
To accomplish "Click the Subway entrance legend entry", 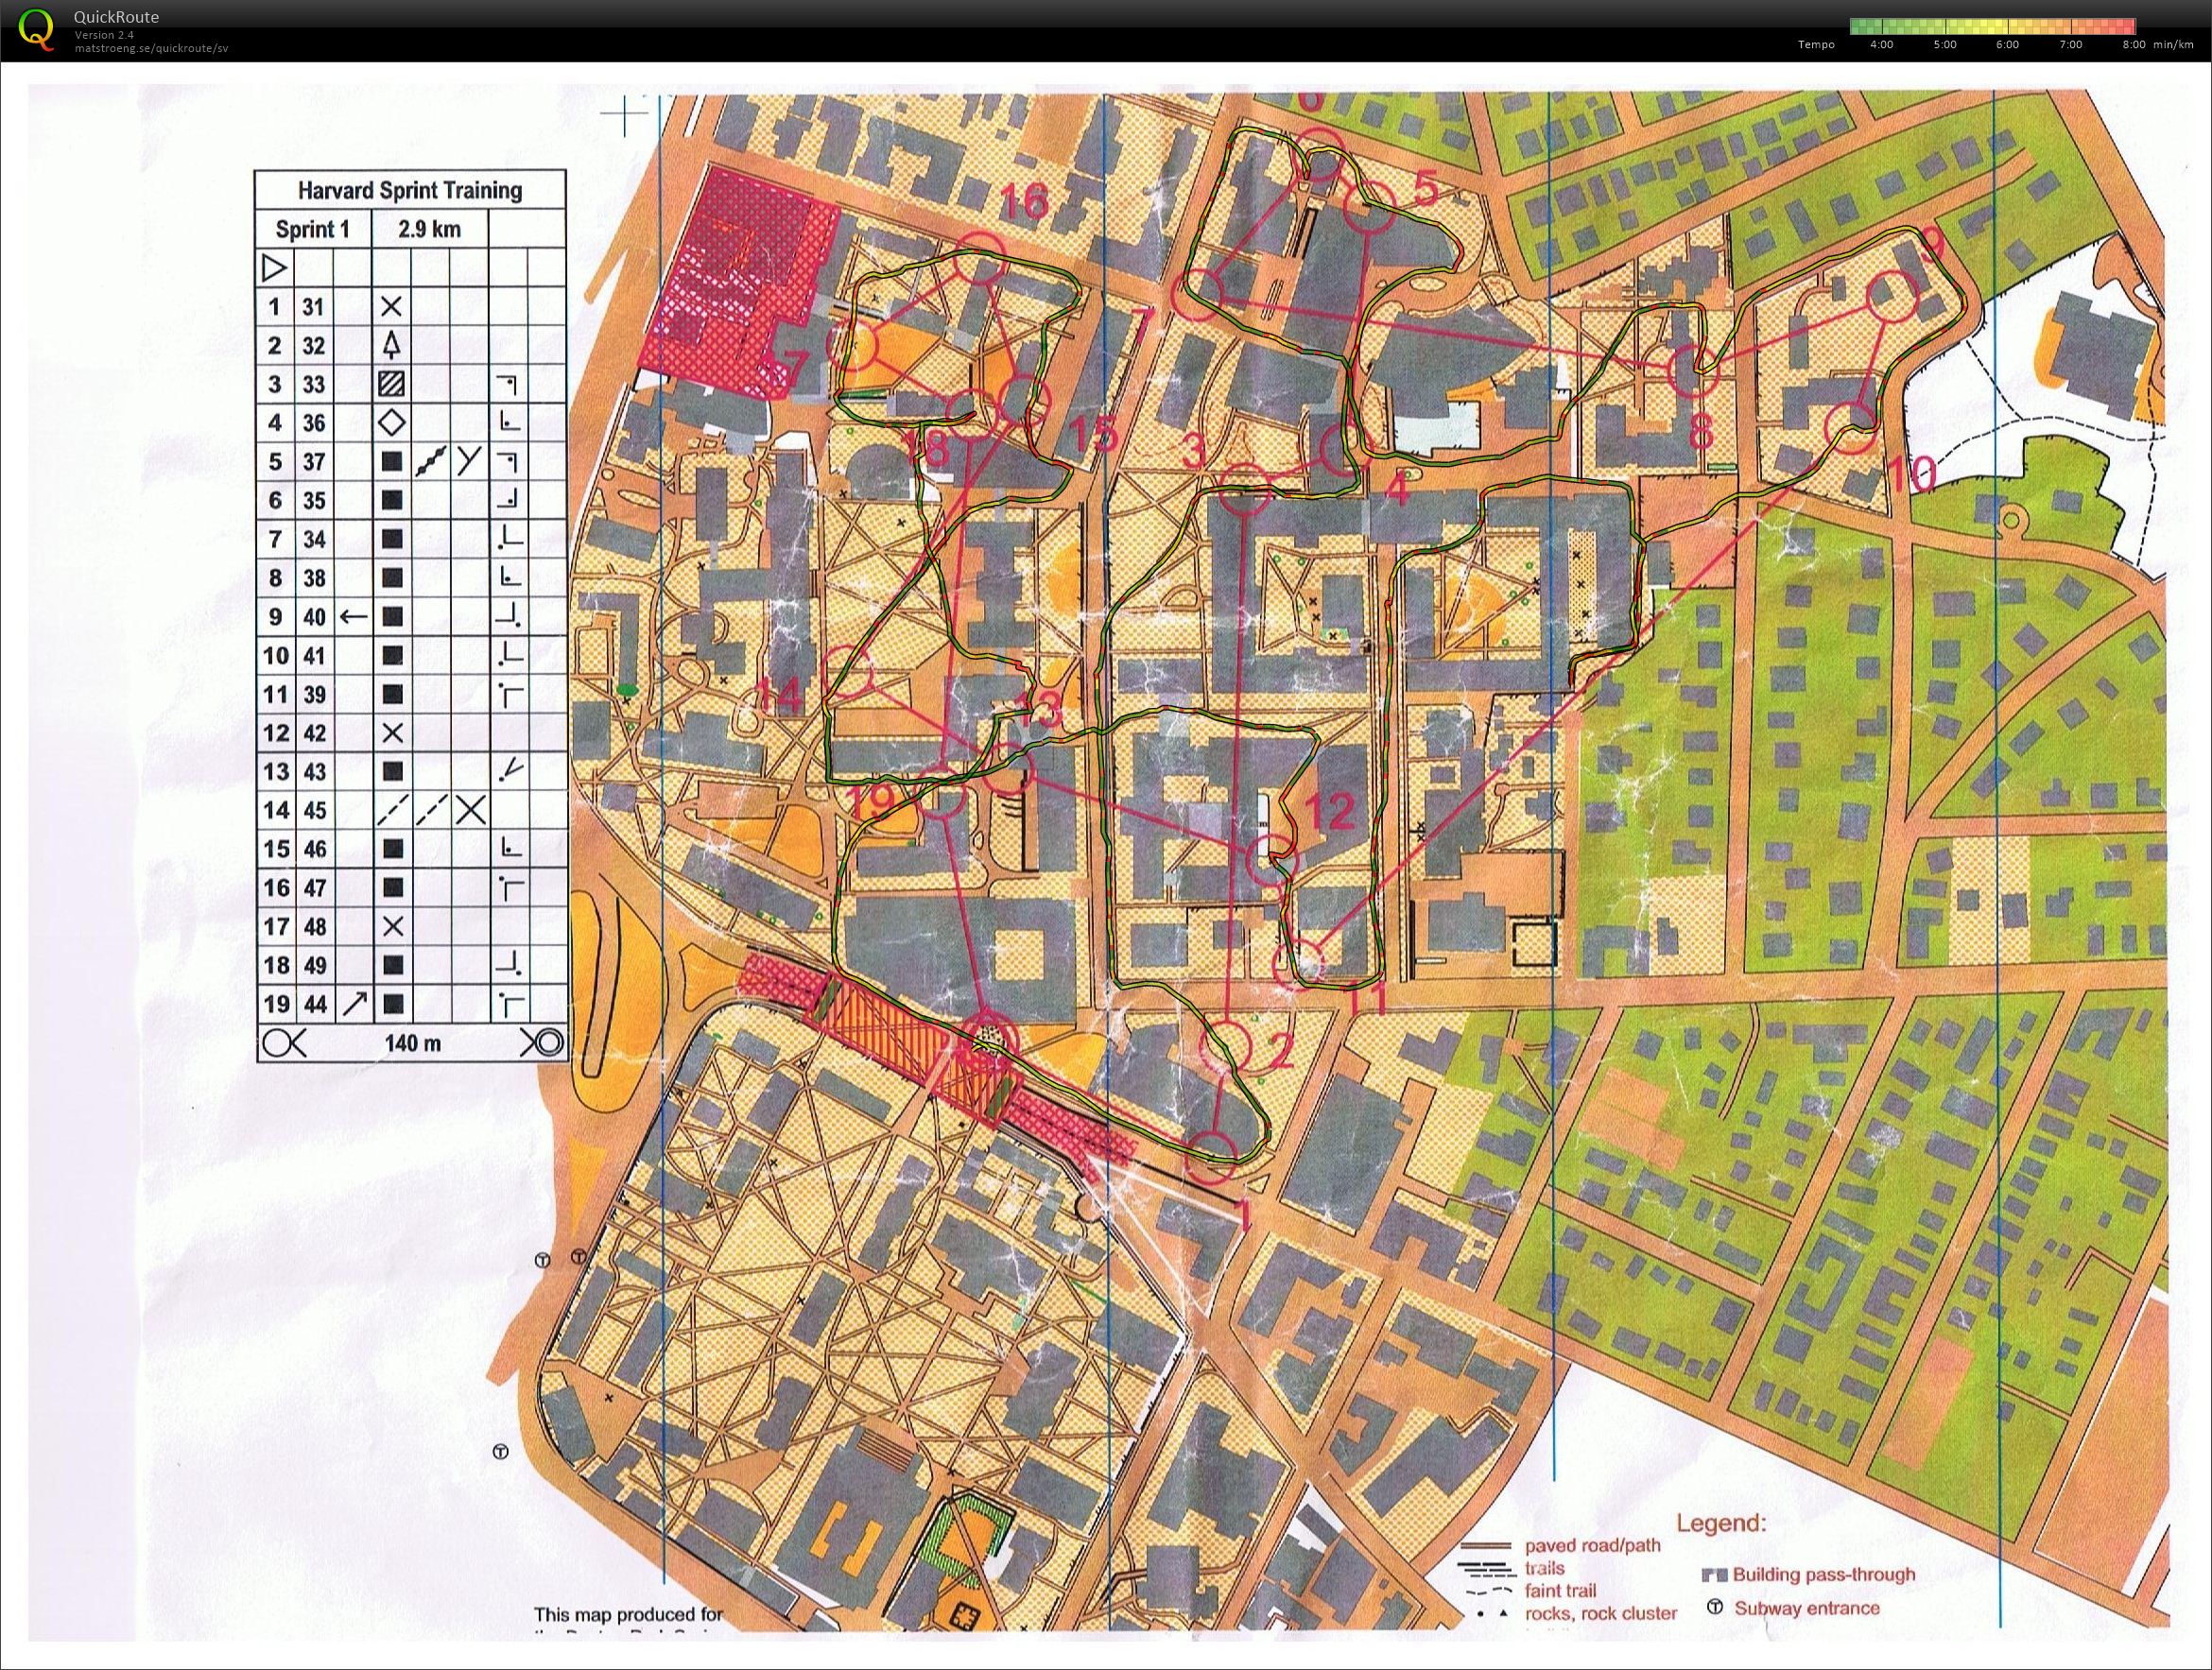I will (x=1807, y=1608).
